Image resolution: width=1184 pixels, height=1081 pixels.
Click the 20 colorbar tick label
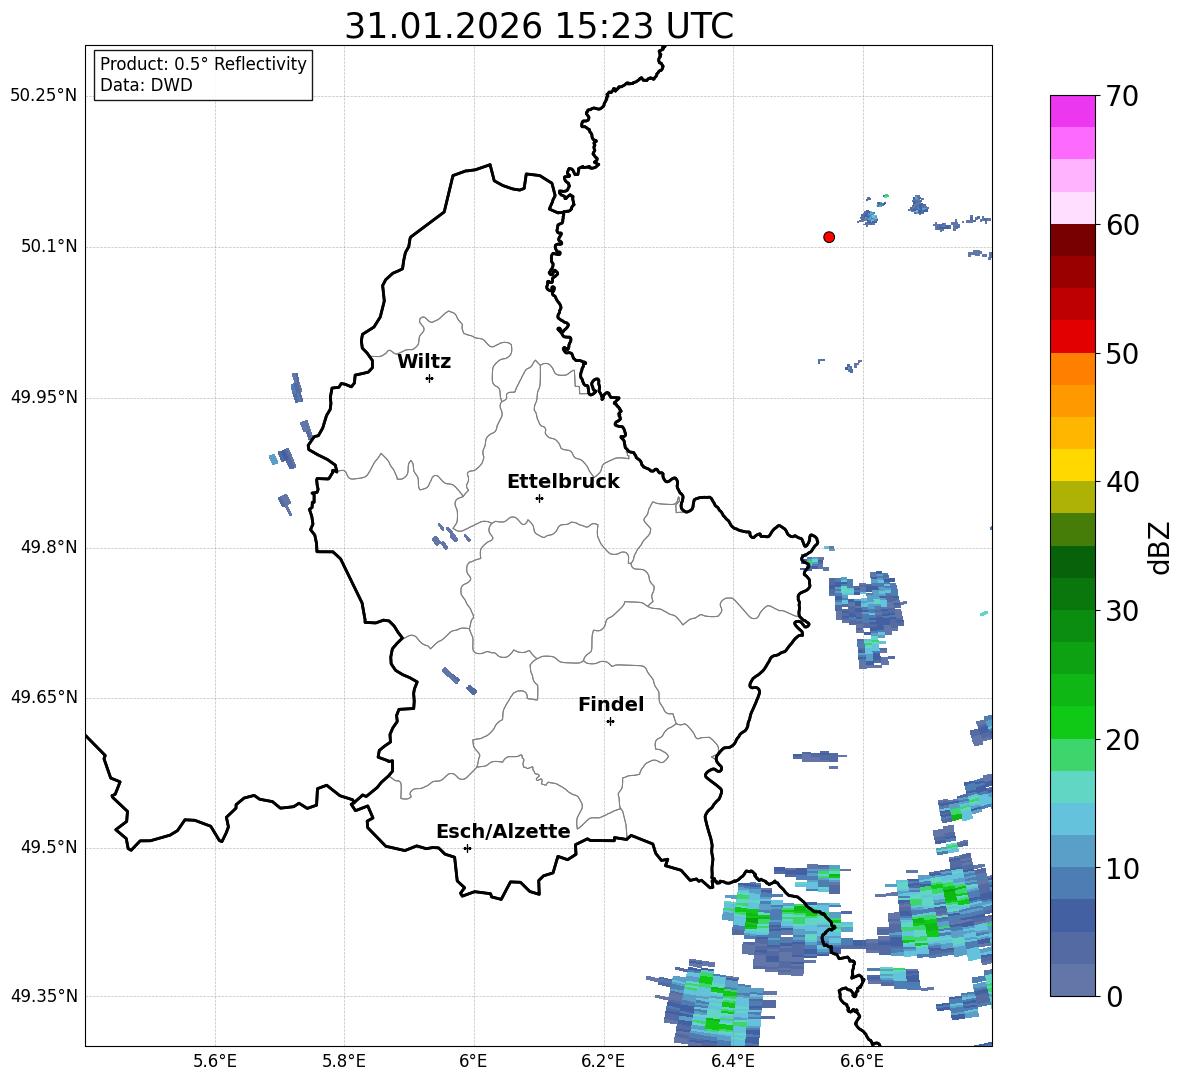click(x=1122, y=740)
